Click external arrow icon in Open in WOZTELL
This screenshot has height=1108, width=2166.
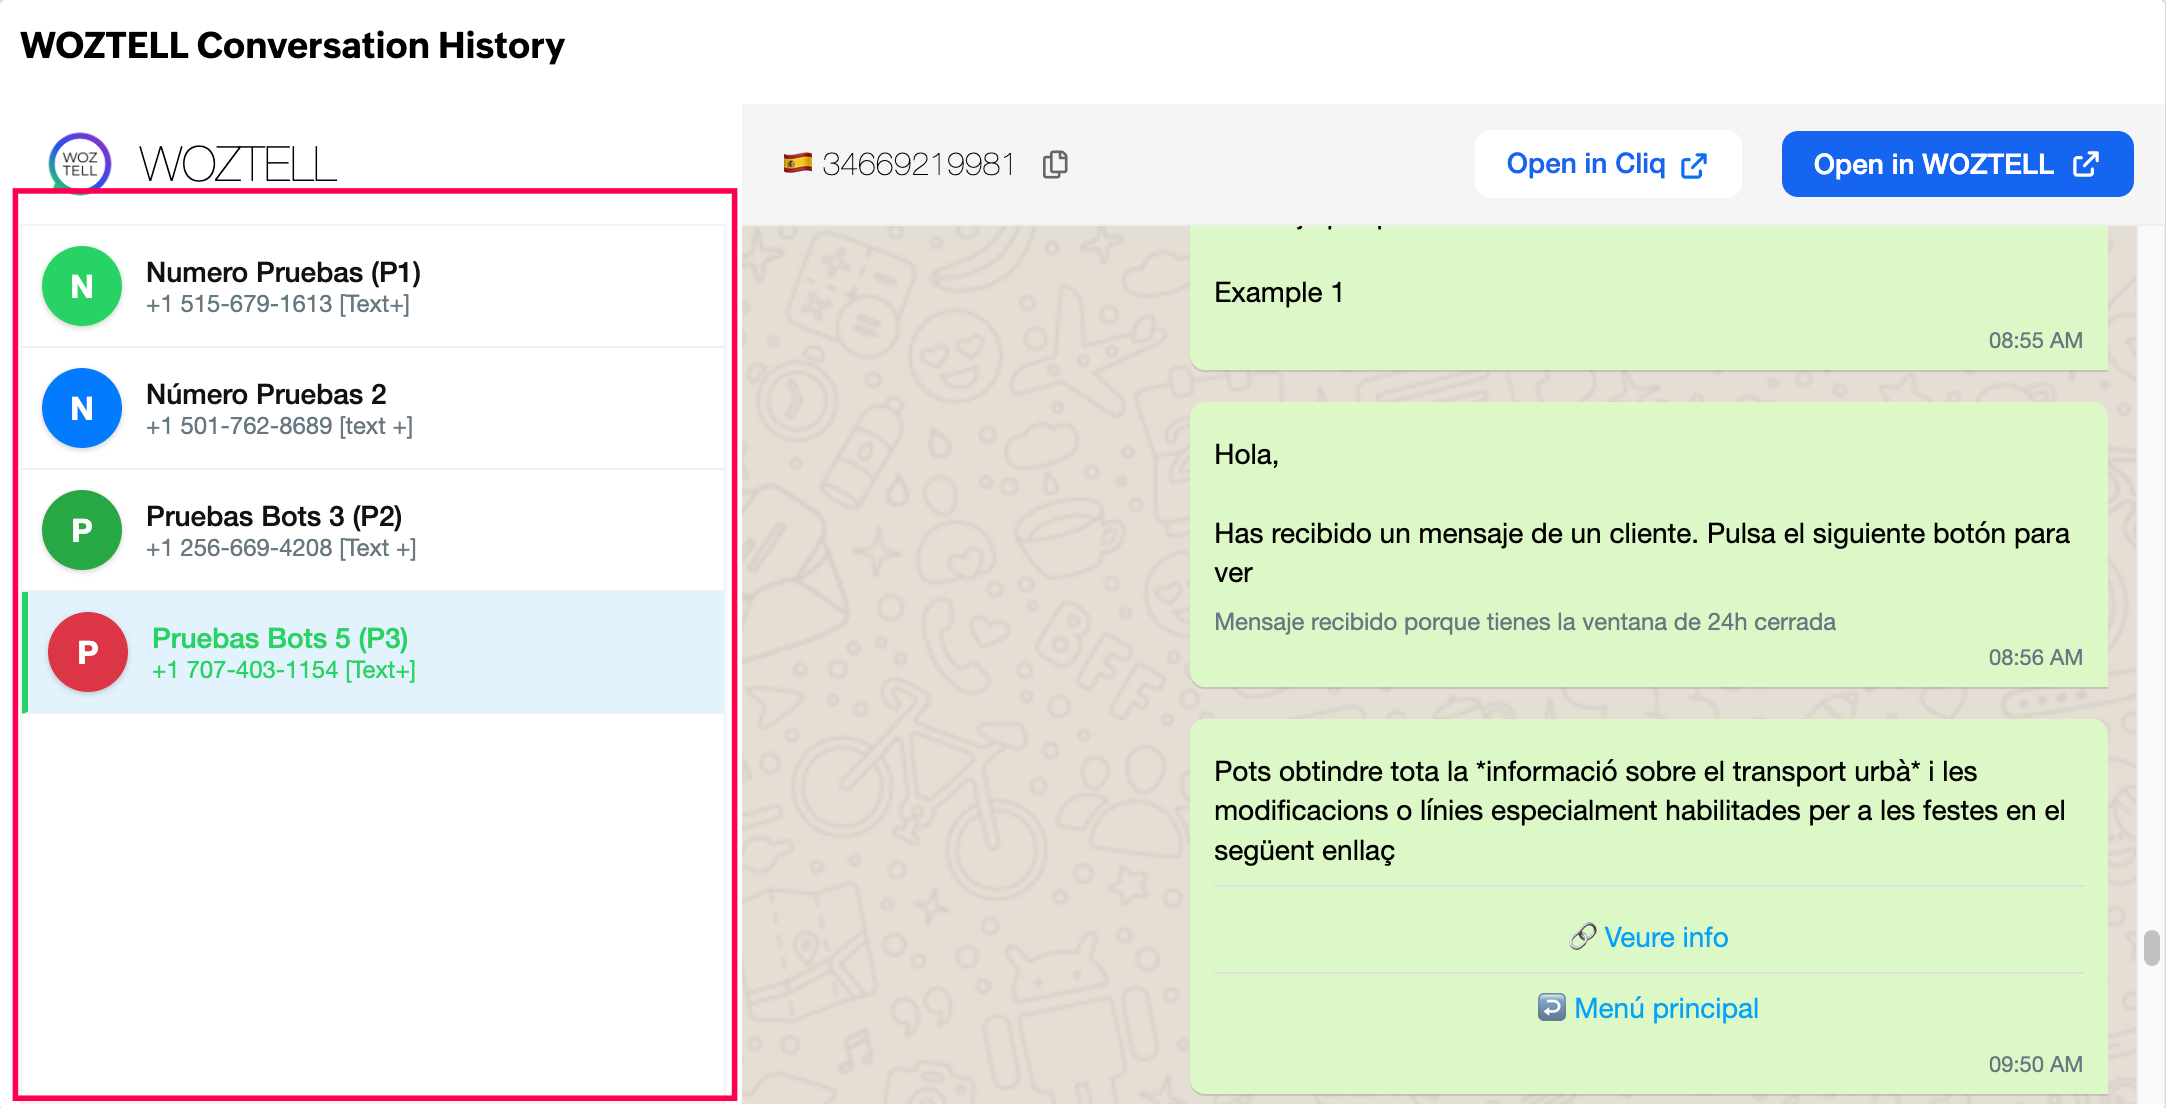2086,164
